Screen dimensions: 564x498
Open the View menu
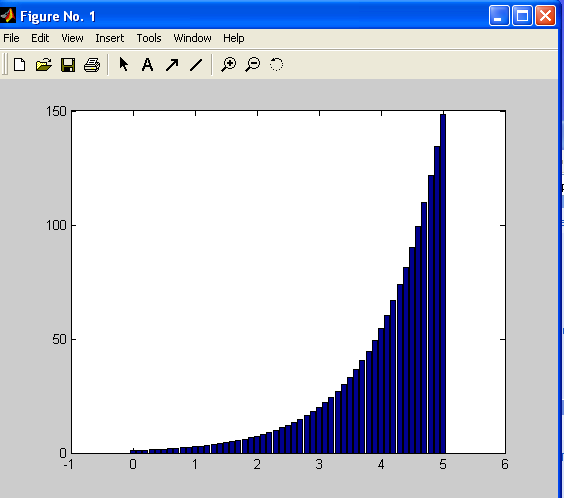[72, 38]
